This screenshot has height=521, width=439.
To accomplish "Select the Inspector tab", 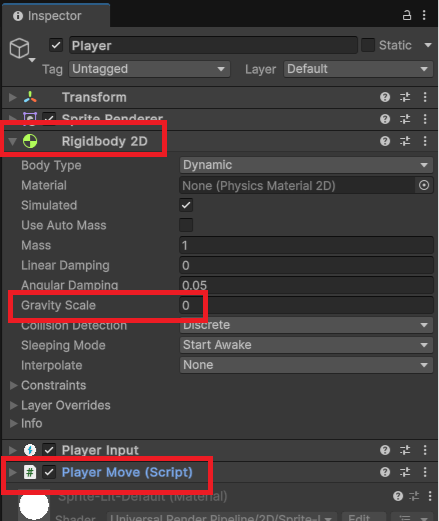I will pyautogui.click(x=47, y=16).
